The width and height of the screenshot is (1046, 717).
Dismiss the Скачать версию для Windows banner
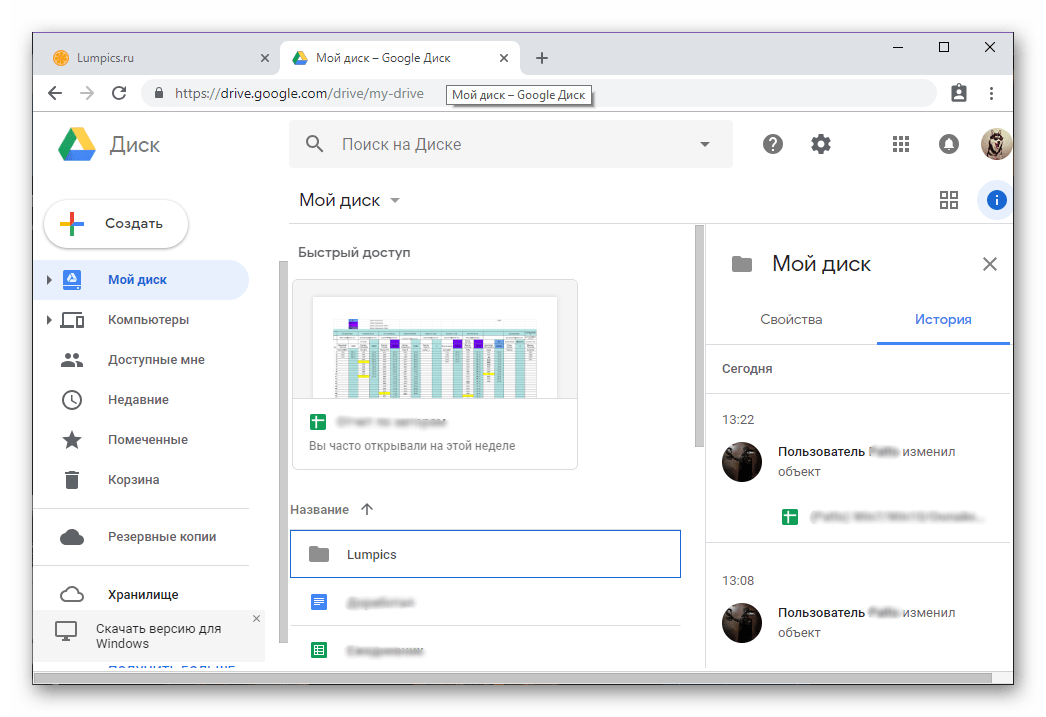pos(256,619)
